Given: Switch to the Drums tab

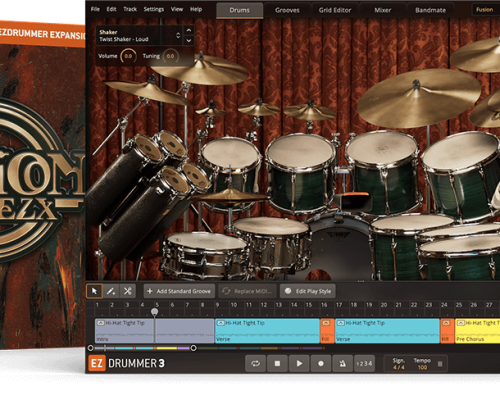Looking at the screenshot, I should 239,10.
